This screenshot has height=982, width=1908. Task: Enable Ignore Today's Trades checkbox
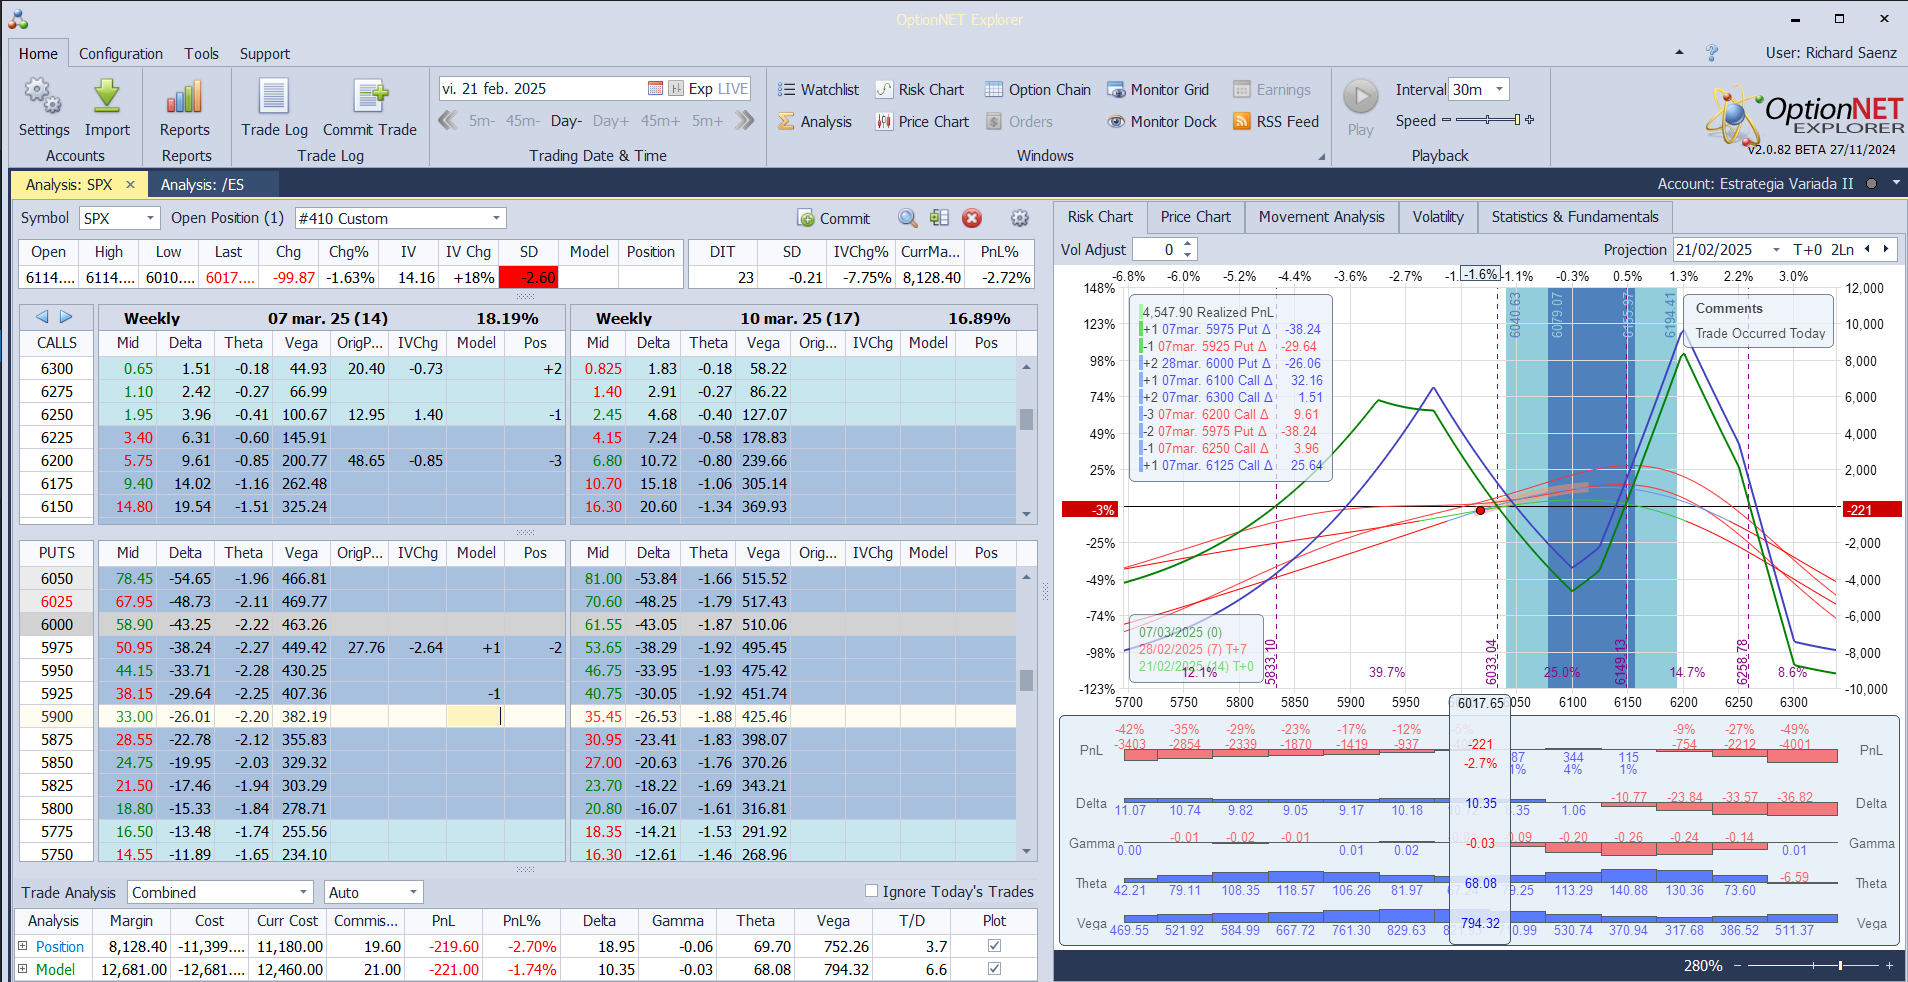[871, 891]
